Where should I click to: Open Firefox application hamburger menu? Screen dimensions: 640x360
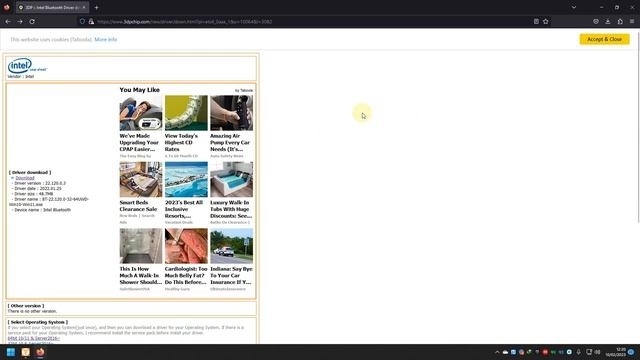[x=632, y=22]
